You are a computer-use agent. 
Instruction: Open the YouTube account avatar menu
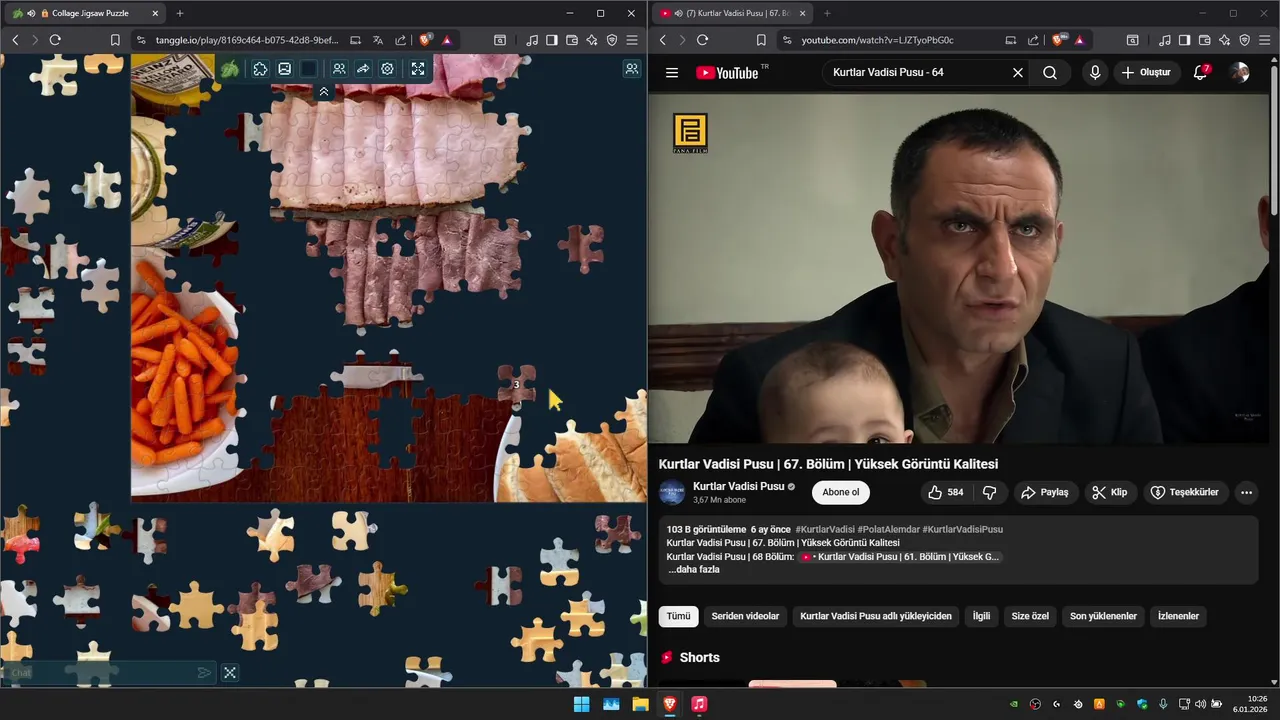pyautogui.click(x=1240, y=73)
